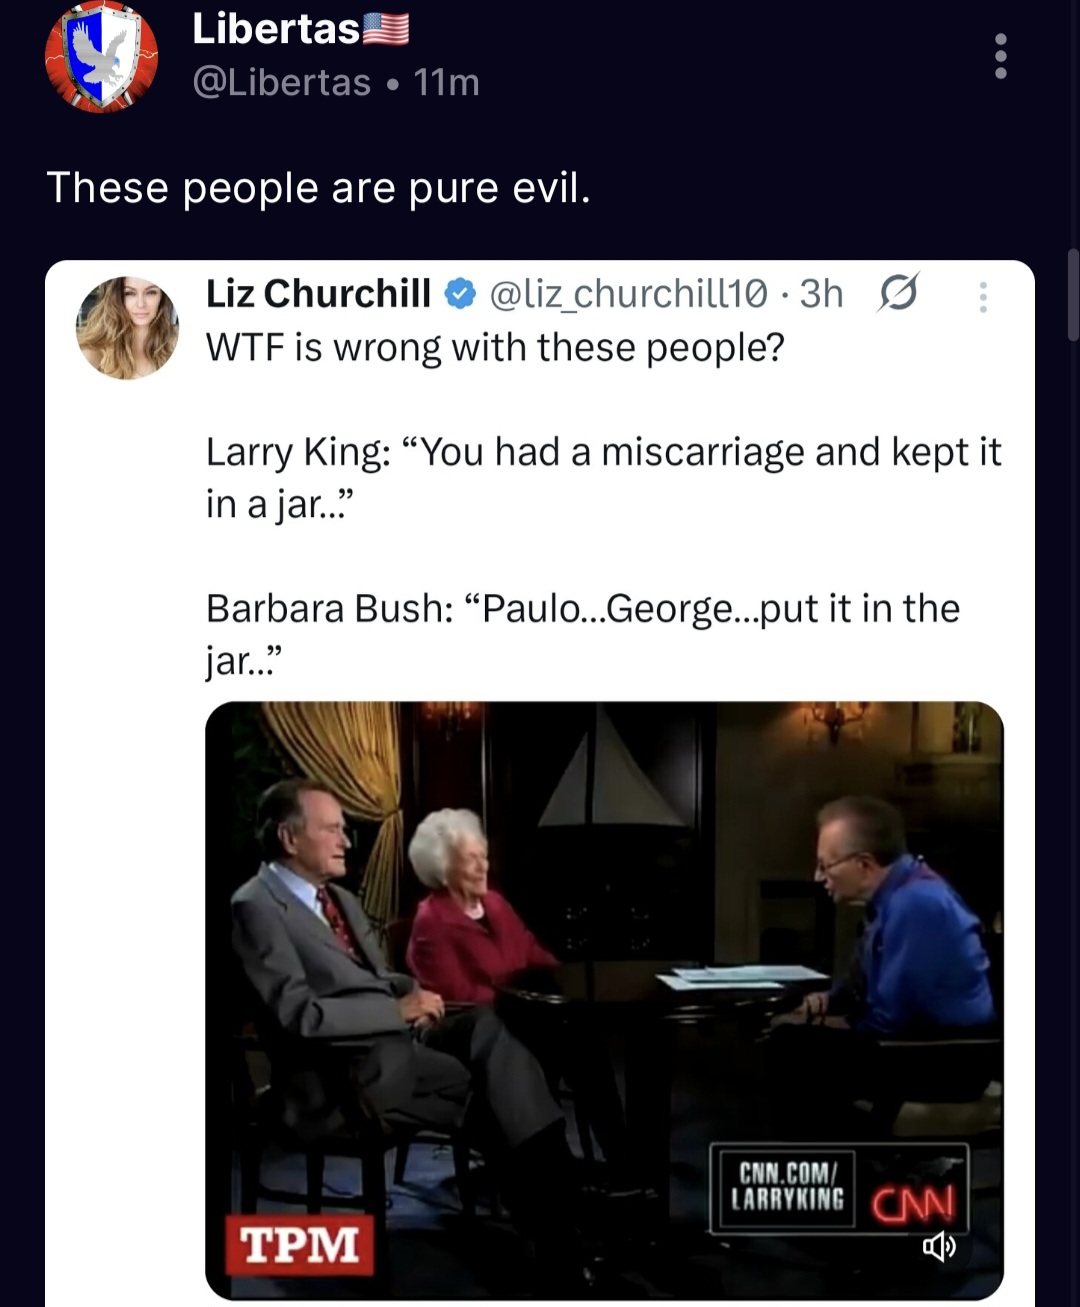
Task: Open the Grok actions icon on Liz Churchill's tweet
Action: (x=898, y=293)
